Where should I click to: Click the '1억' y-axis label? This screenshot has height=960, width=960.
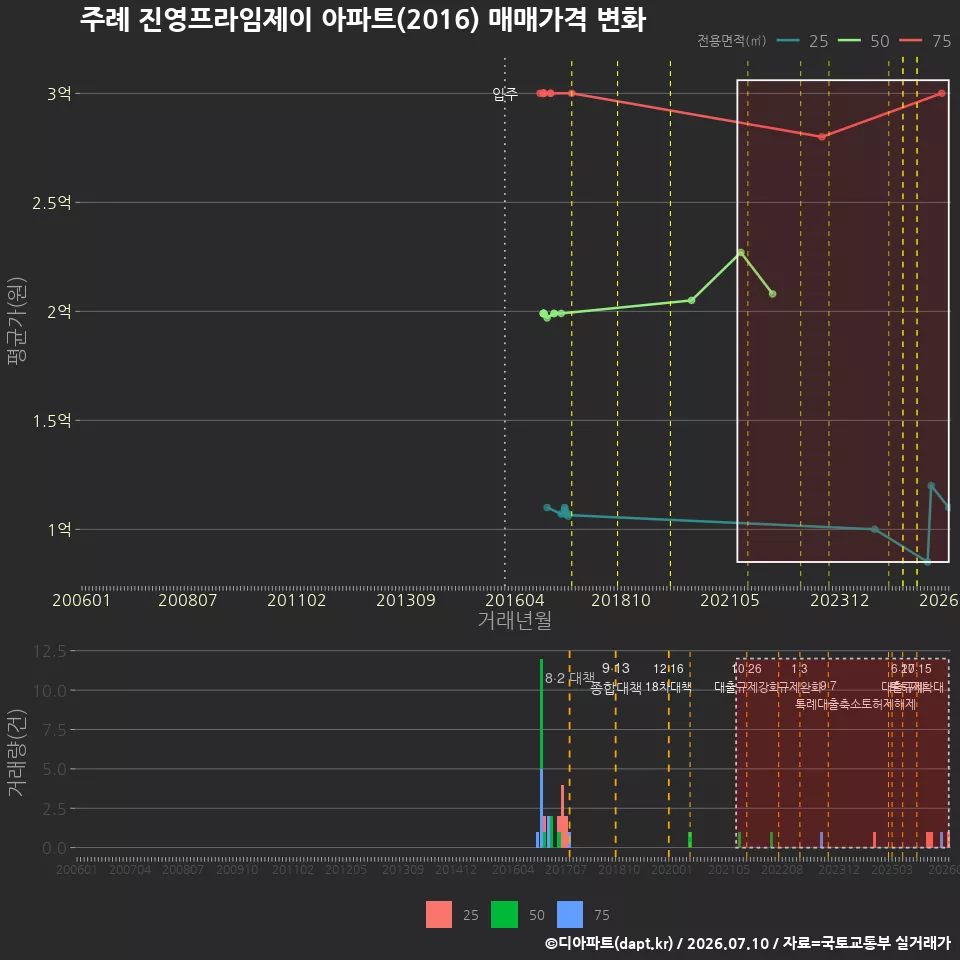[59, 530]
